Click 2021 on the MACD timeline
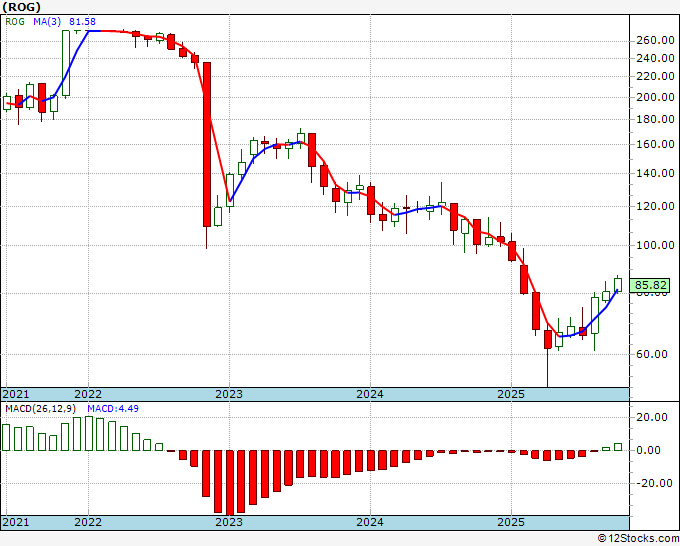 point(16,522)
